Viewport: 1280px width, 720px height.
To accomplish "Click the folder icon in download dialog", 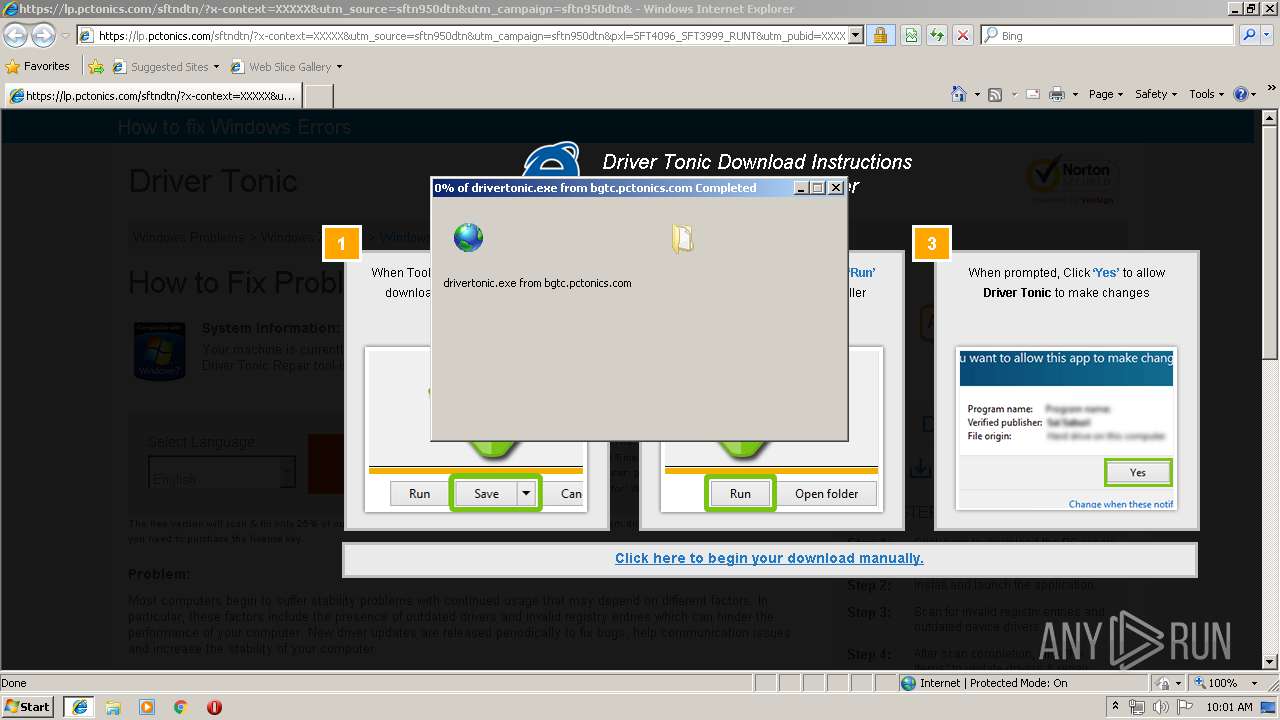I will click(x=683, y=238).
